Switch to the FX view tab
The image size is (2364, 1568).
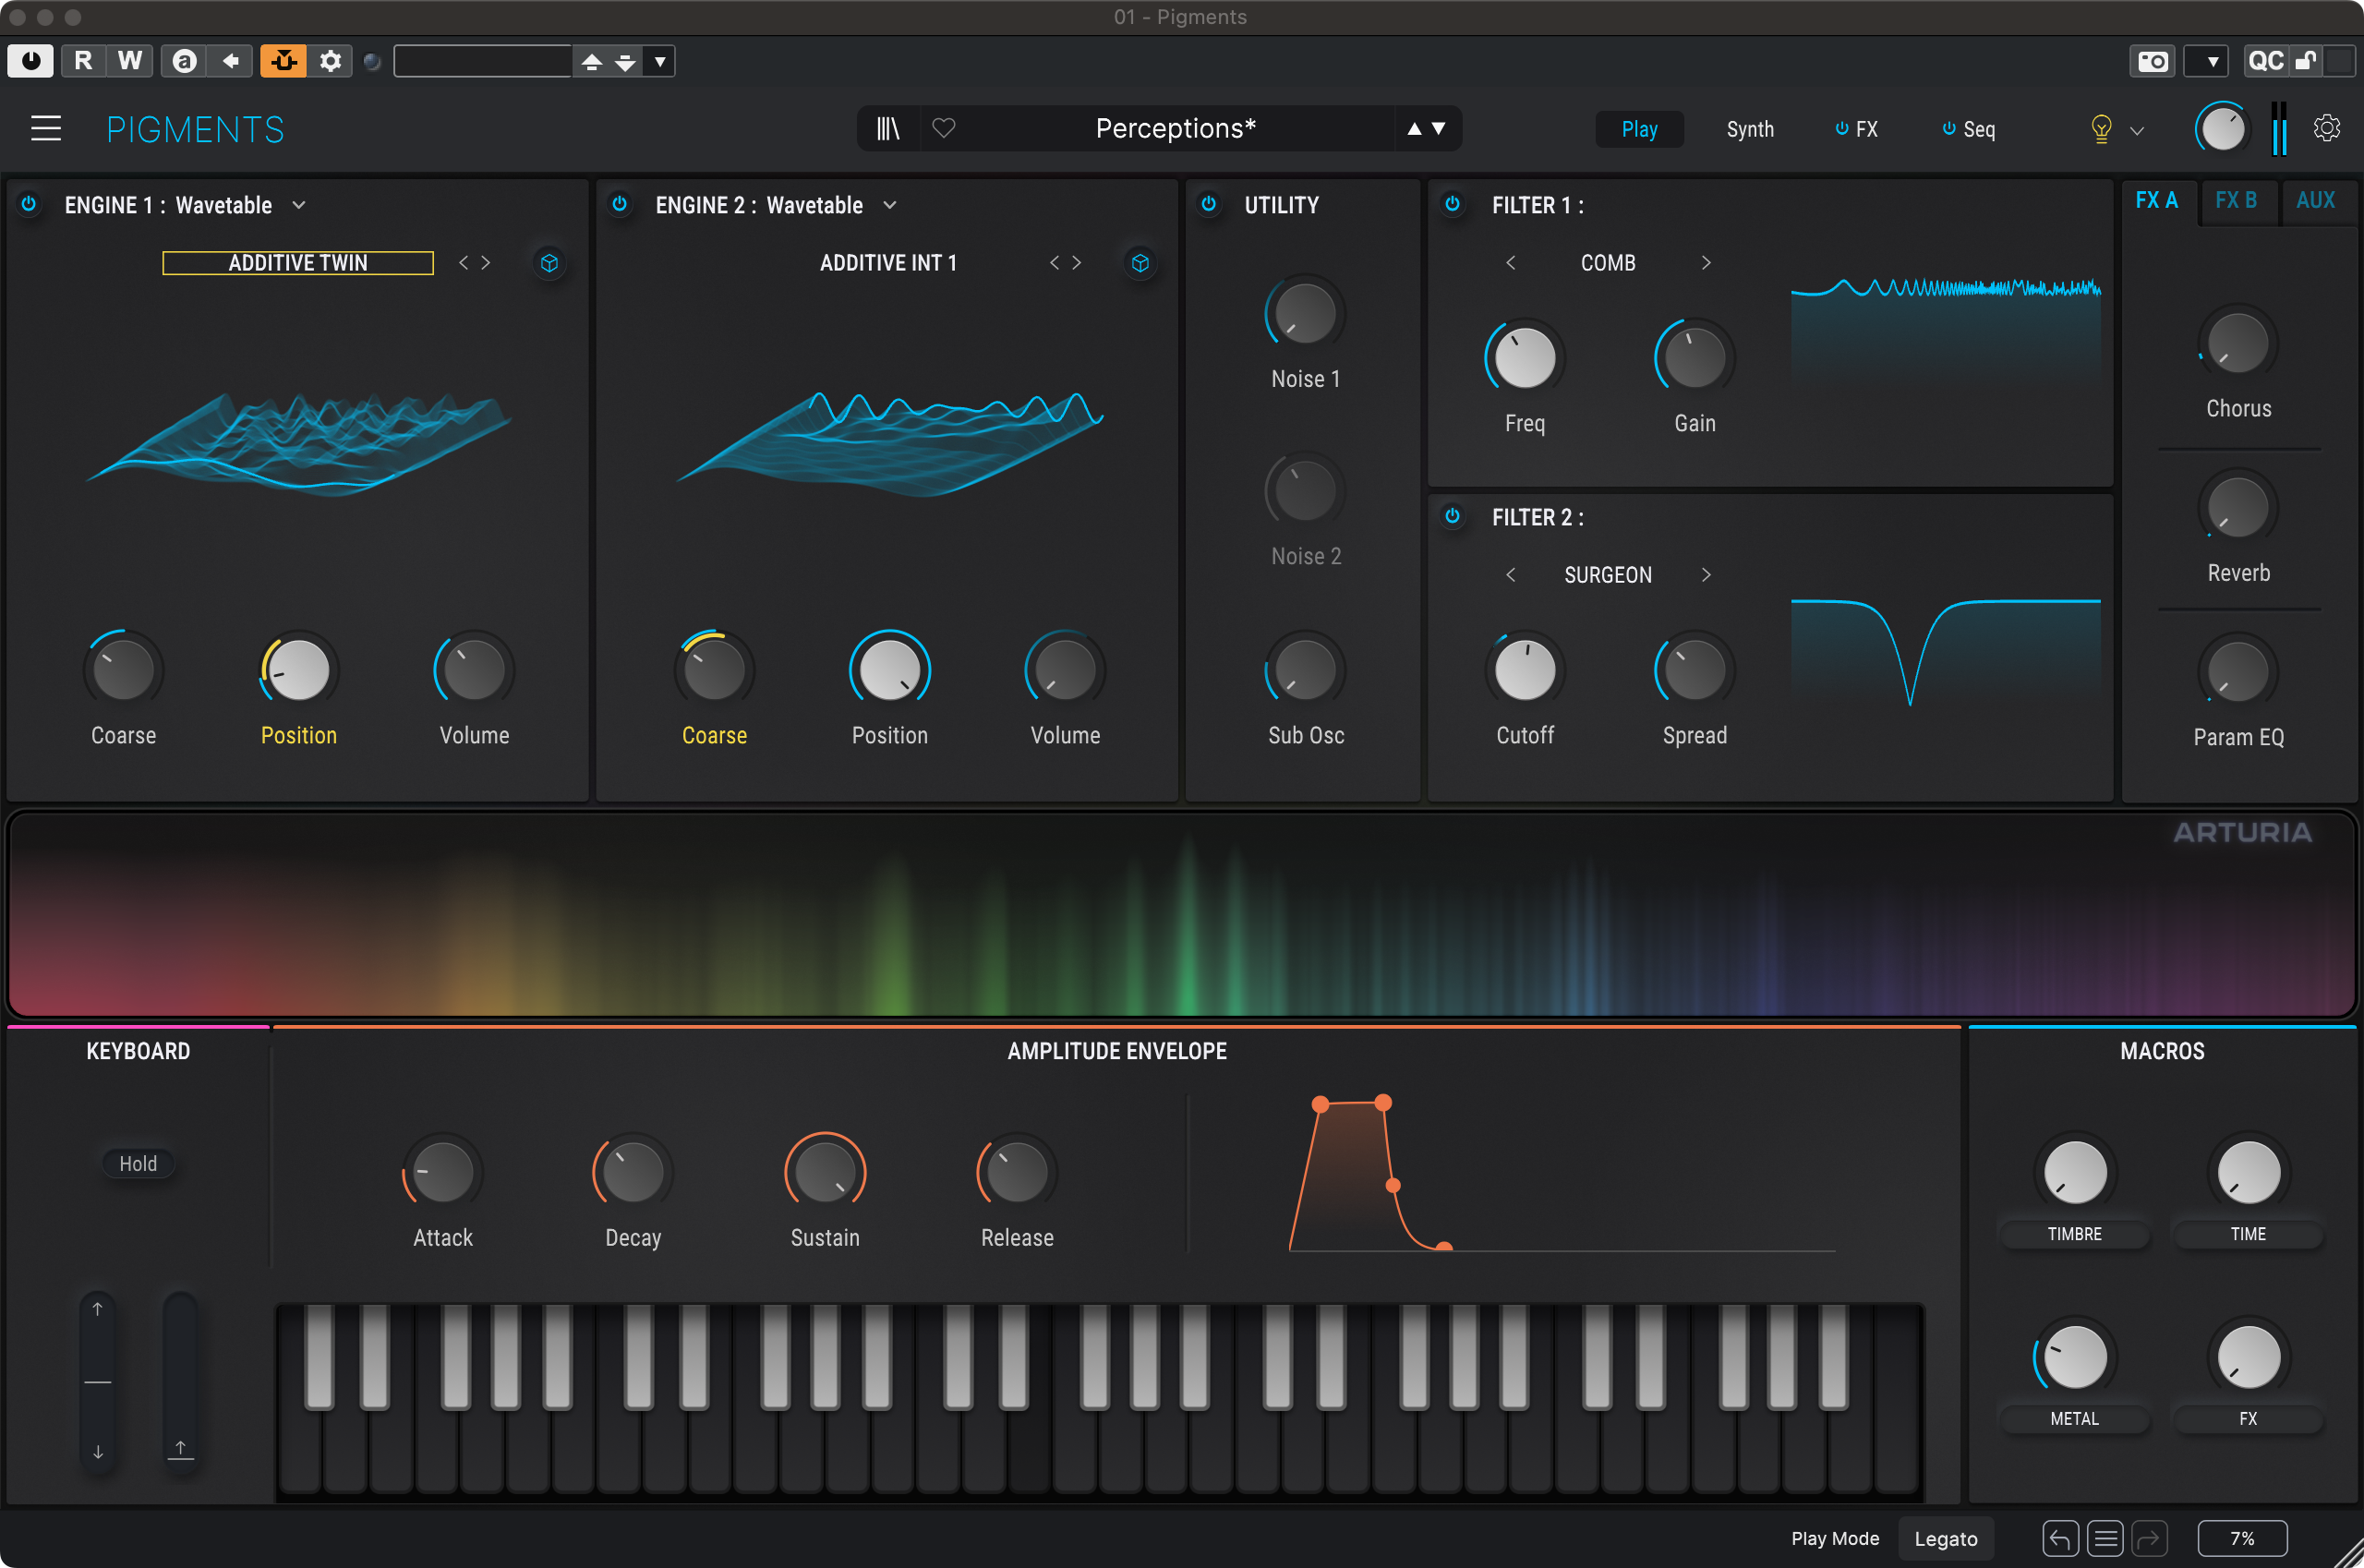(x=1866, y=129)
